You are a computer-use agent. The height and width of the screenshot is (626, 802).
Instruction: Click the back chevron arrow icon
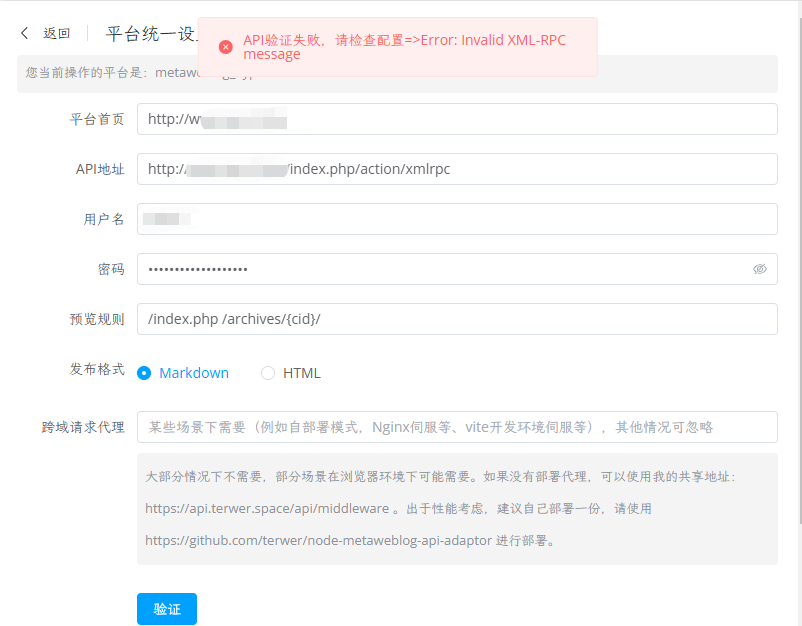pos(24,32)
